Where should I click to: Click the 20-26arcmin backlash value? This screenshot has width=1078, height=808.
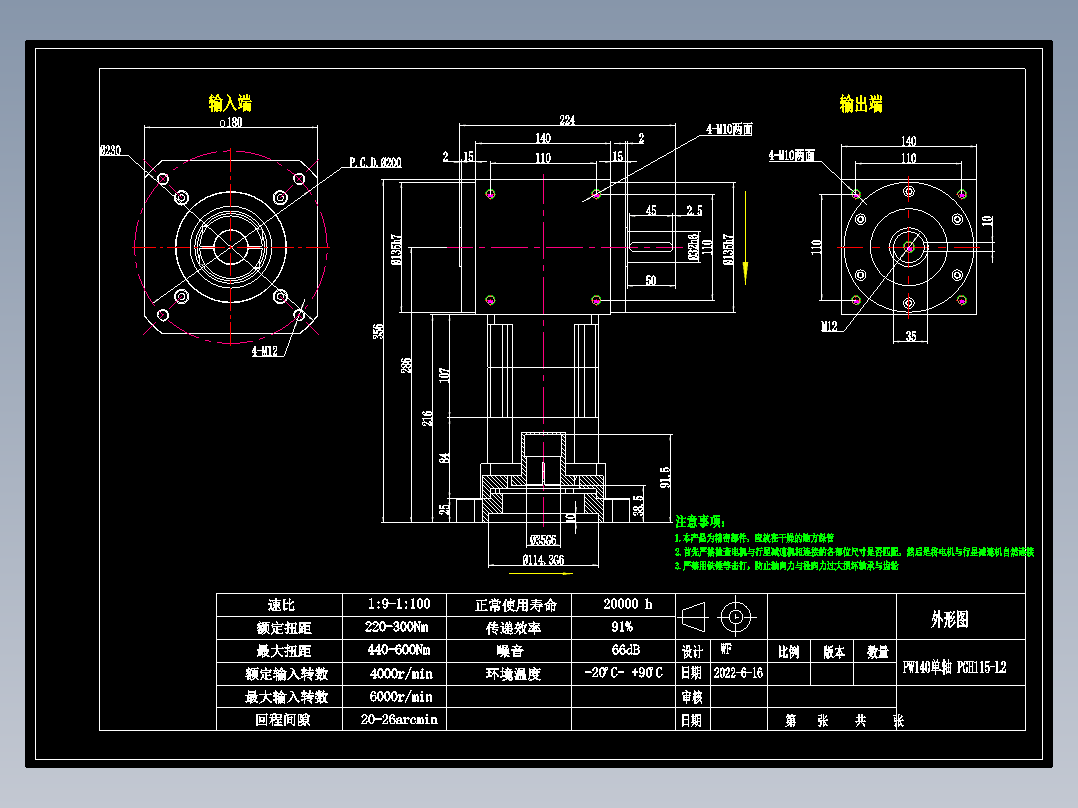coord(398,719)
